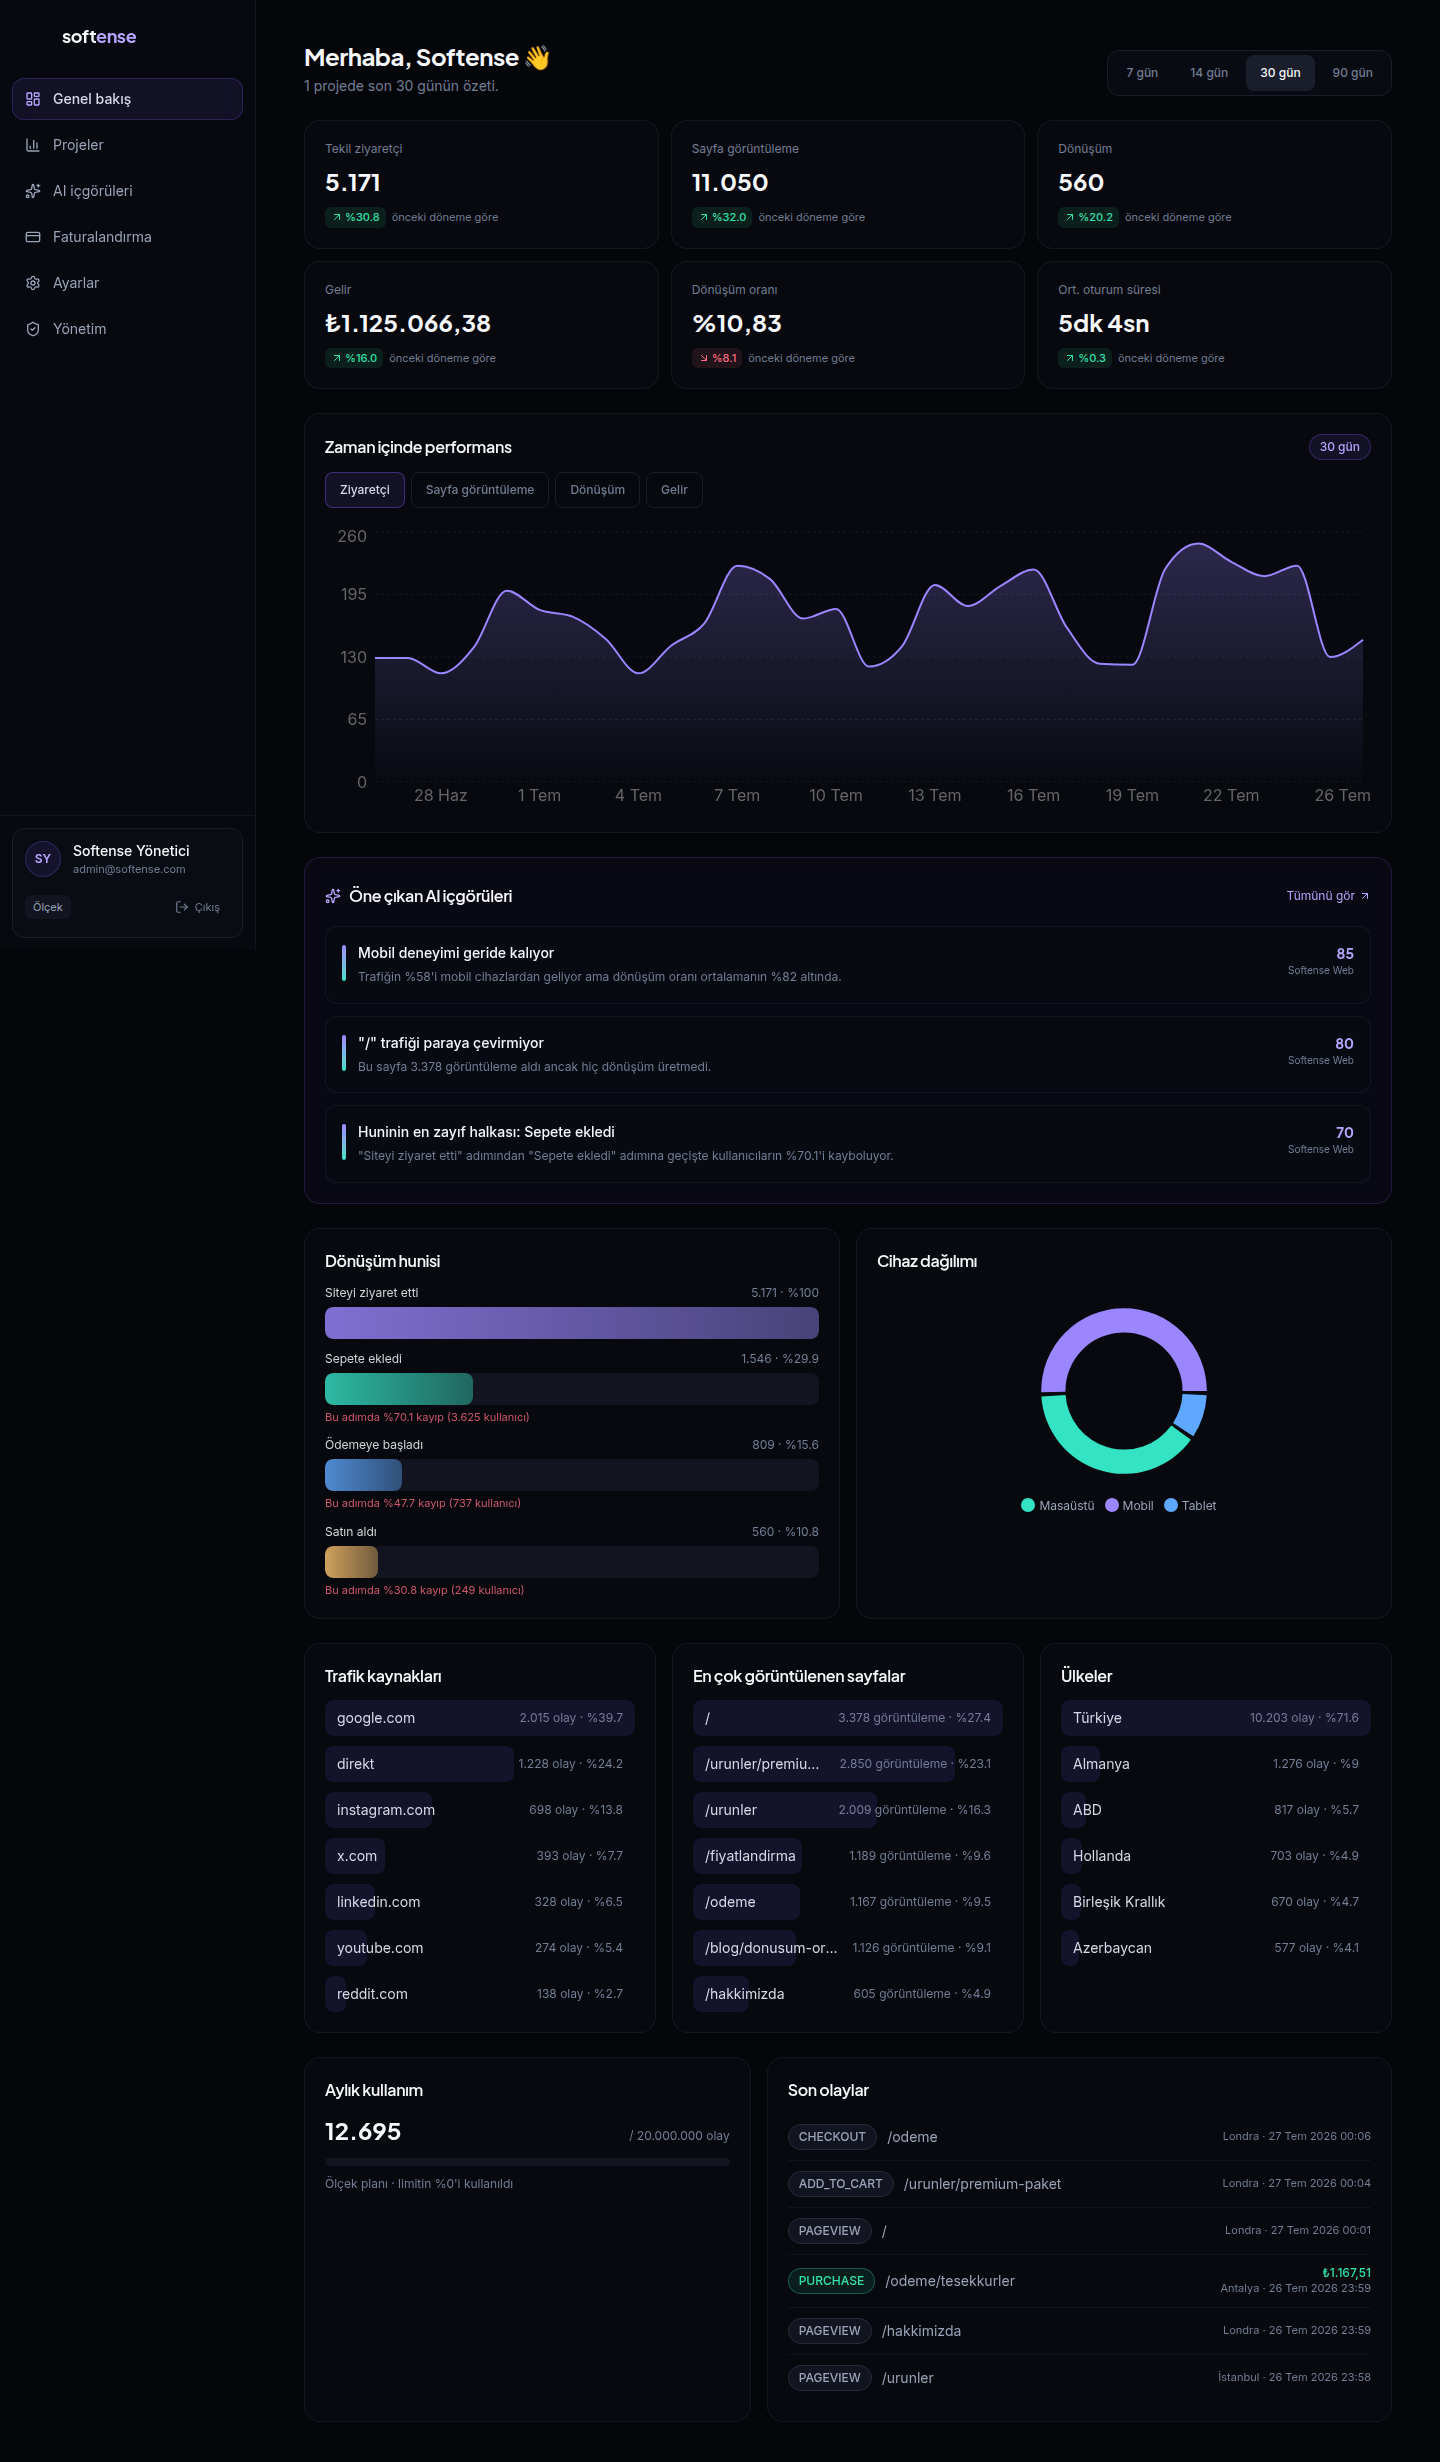The image size is (1440, 2462).
Task: Click the 26 Tem chart axis label
Action: (x=1342, y=796)
